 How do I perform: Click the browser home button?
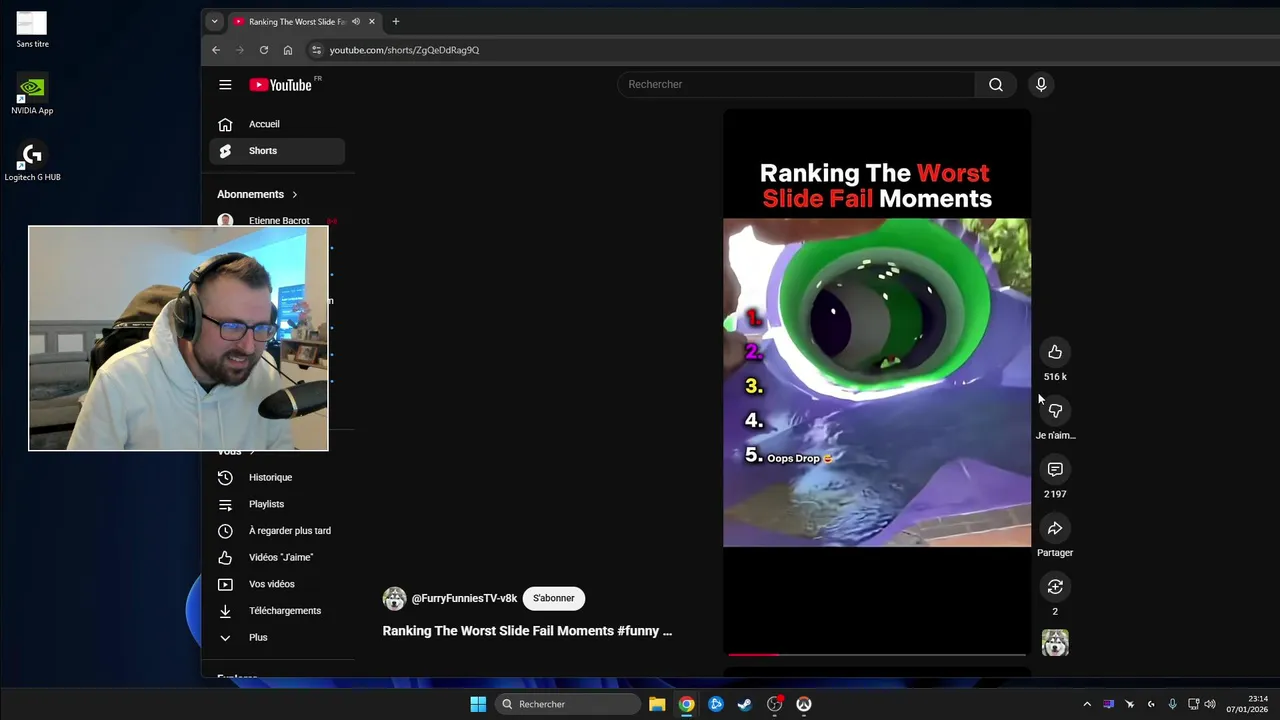pos(288,50)
